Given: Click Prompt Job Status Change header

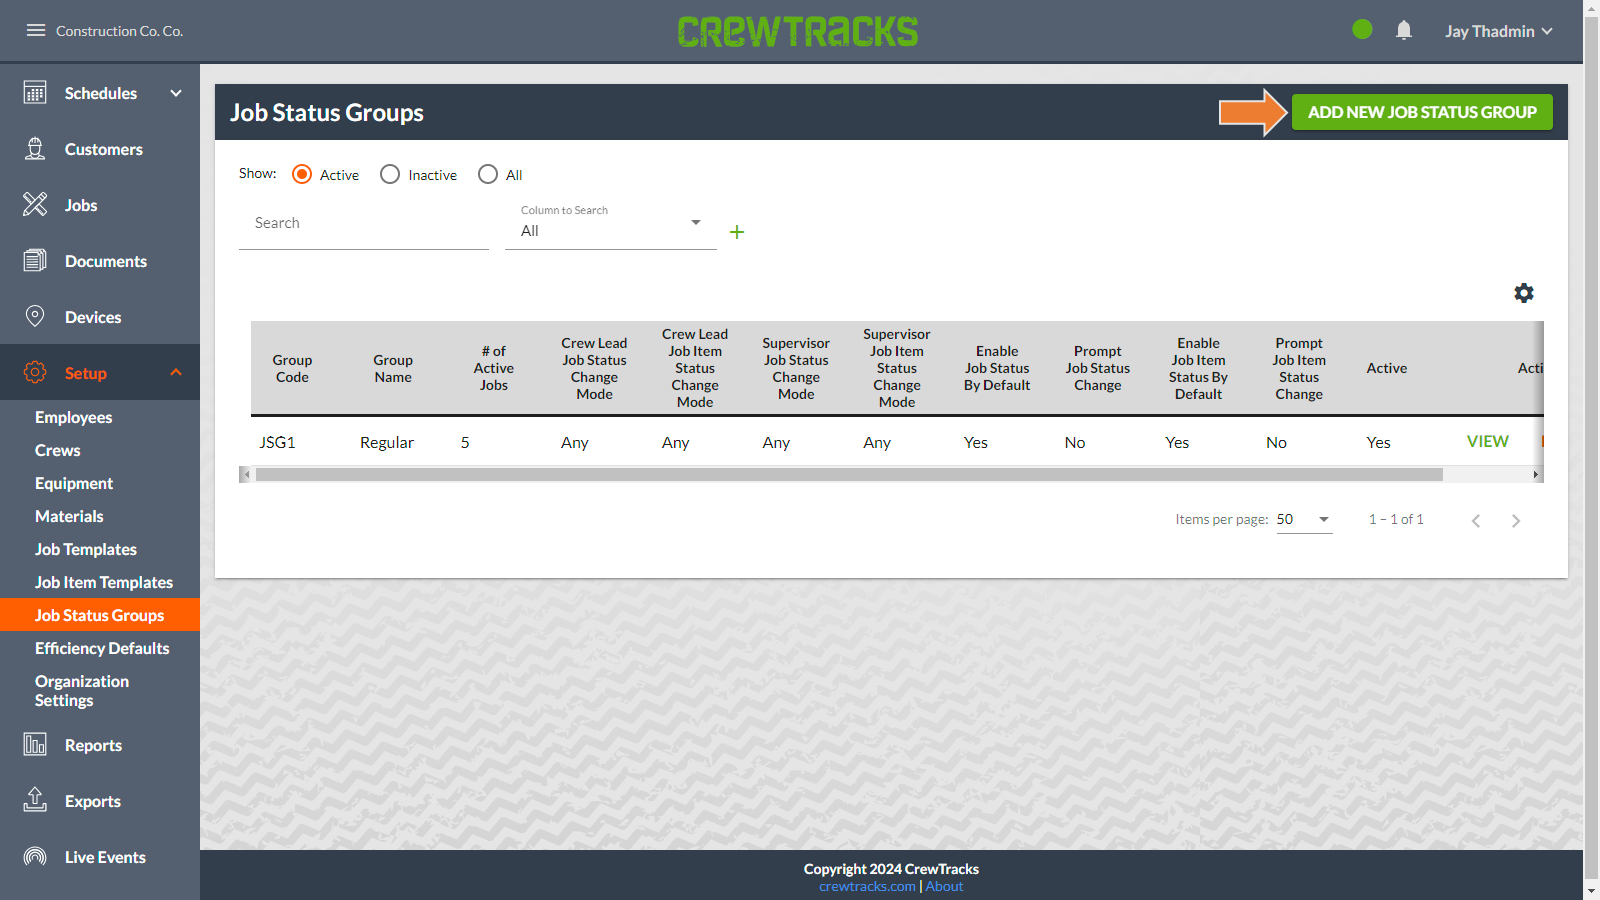Looking at the screenshot, I should click(1098, 368).
